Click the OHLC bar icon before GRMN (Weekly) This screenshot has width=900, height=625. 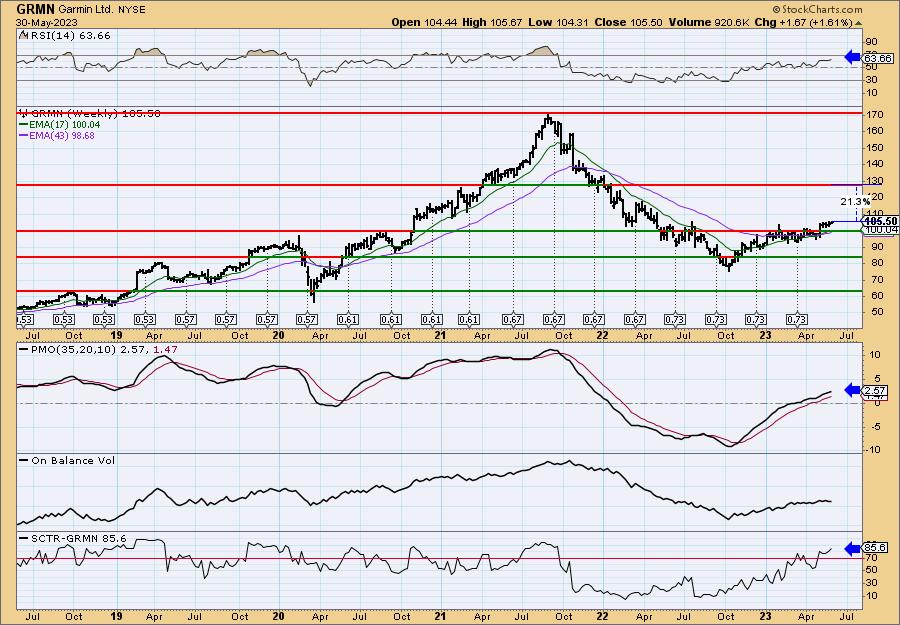pos(24,113)
